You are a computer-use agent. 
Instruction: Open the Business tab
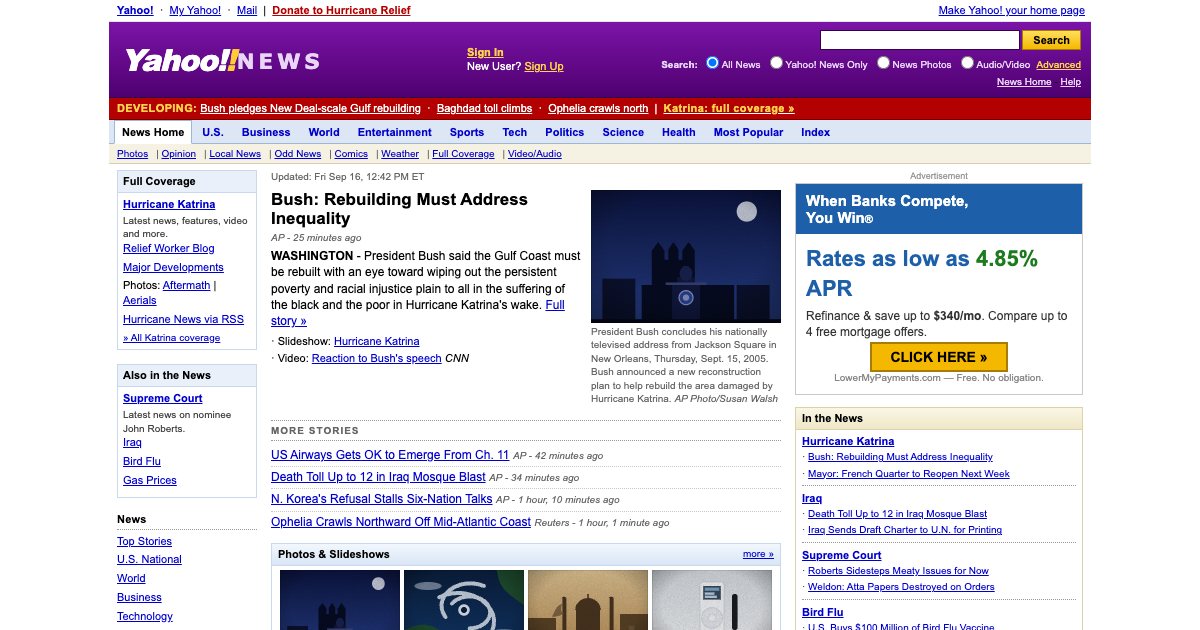point(266,132)
